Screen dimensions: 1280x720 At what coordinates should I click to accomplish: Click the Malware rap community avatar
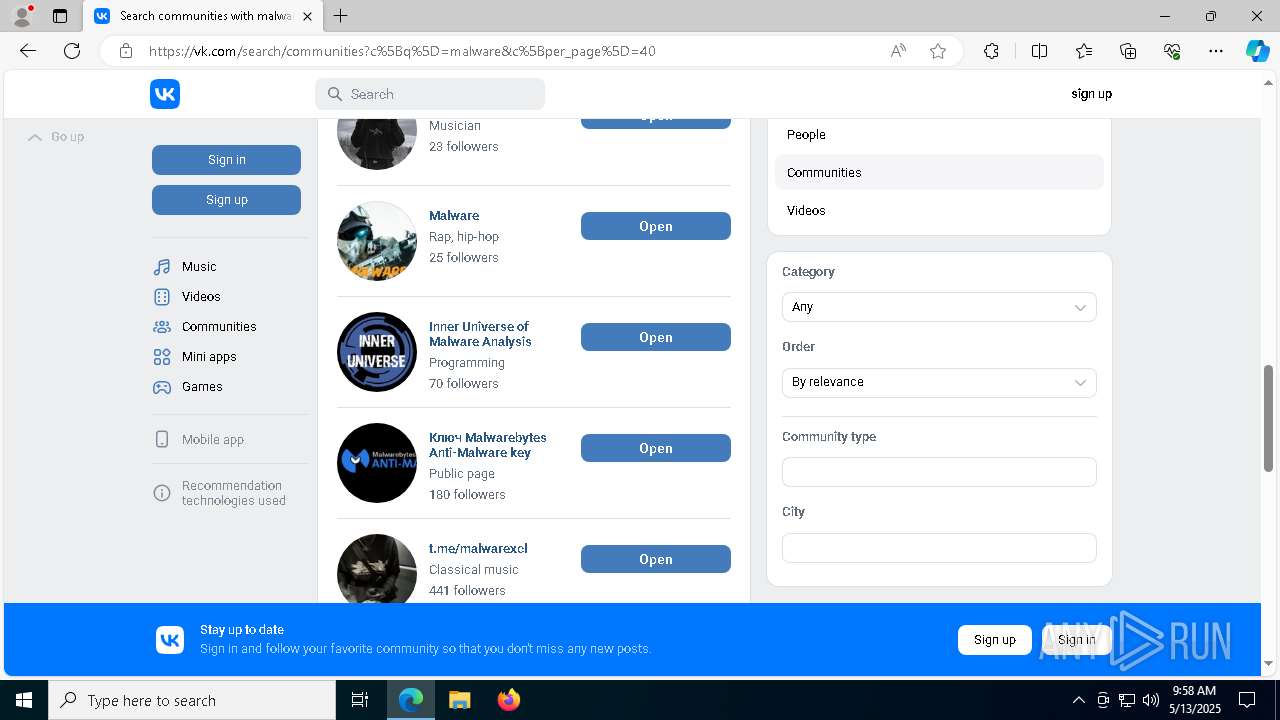(x=377, y=241)
